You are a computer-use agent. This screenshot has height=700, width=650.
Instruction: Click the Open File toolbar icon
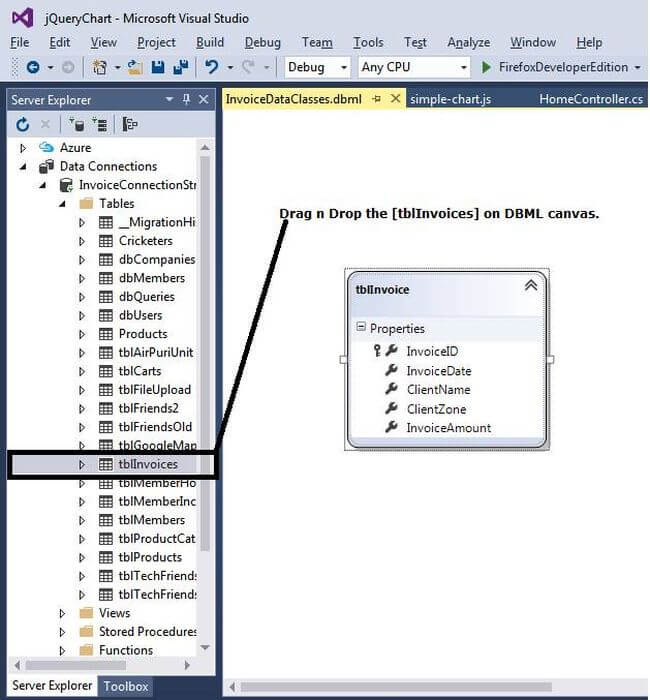click(x=135, y=67)
